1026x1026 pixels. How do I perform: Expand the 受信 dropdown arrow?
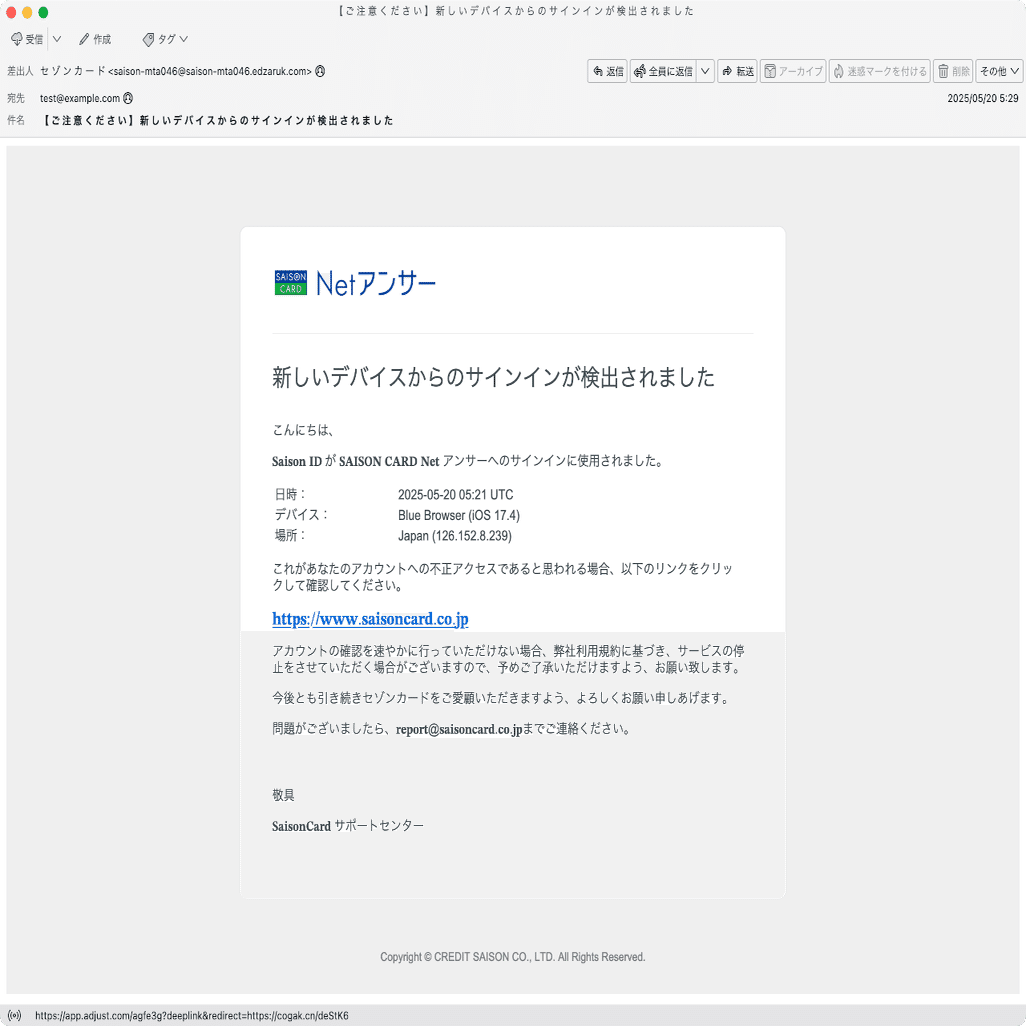tap(56, 39)
